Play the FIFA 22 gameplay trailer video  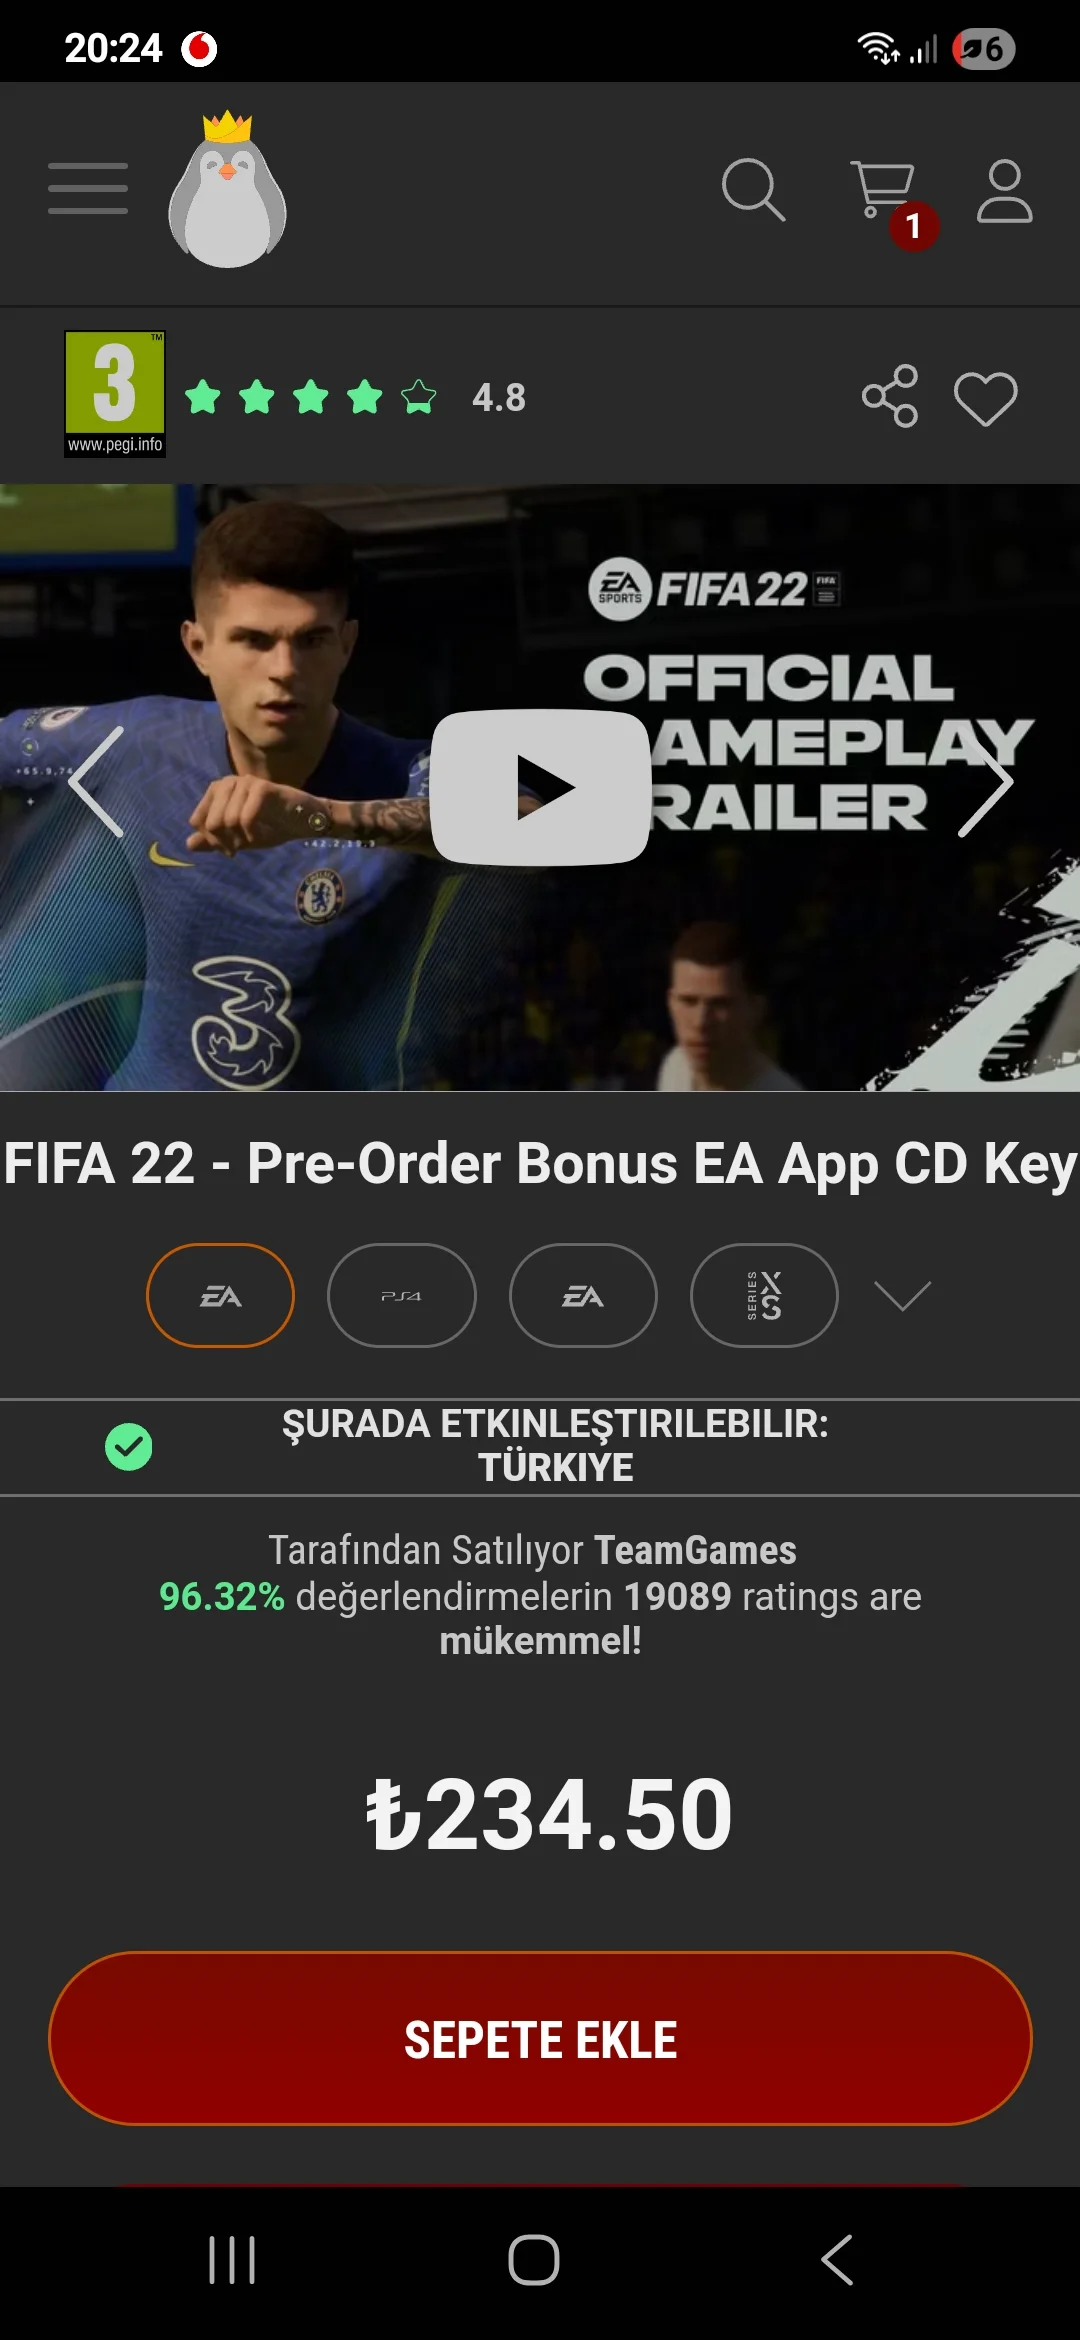click(540, 787)
